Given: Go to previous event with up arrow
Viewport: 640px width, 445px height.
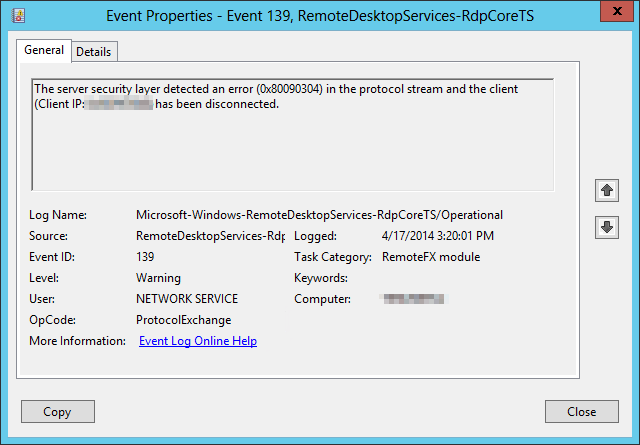Looking at the screenshot, I should click(x=606, y=190).
